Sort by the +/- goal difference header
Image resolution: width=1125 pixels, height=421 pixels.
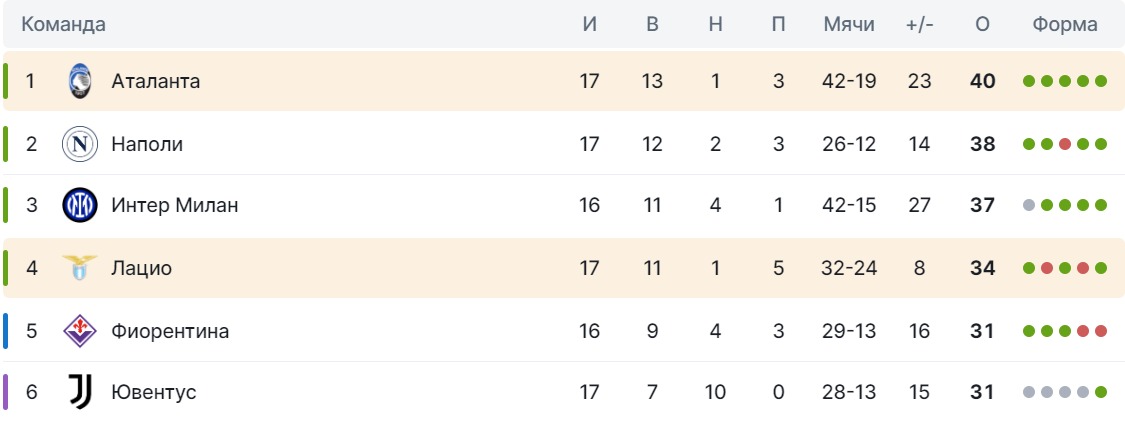pyautogui.click(x=919, y=25)
